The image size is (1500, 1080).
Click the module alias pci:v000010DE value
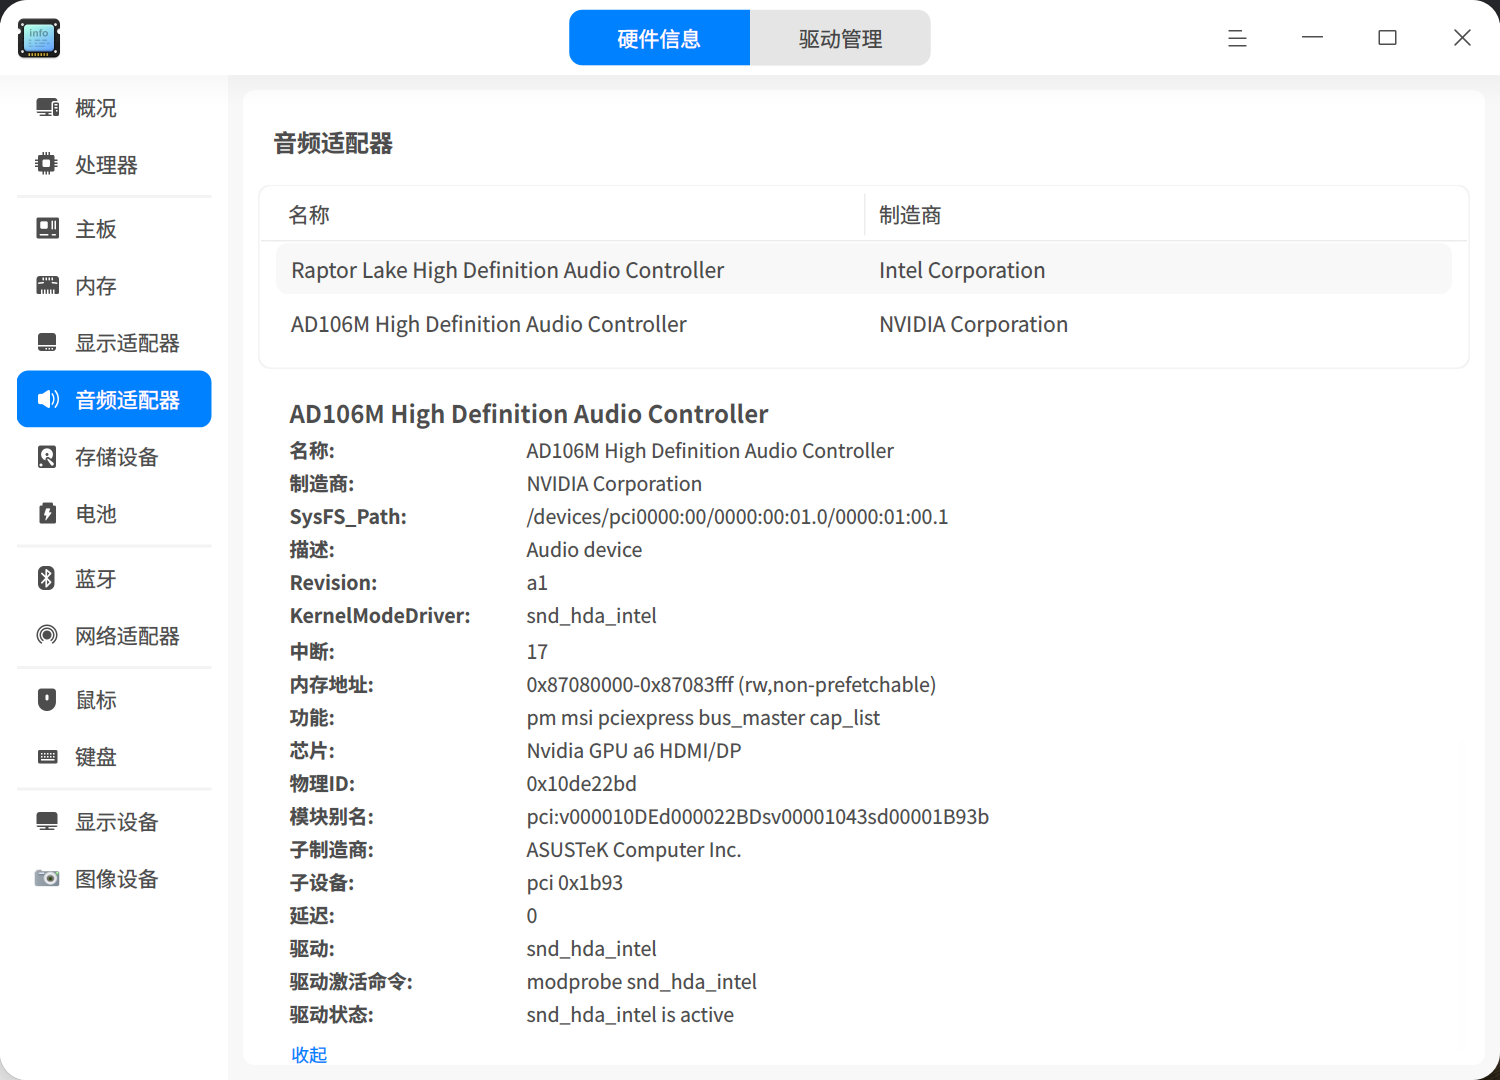[x=757, y=817]
